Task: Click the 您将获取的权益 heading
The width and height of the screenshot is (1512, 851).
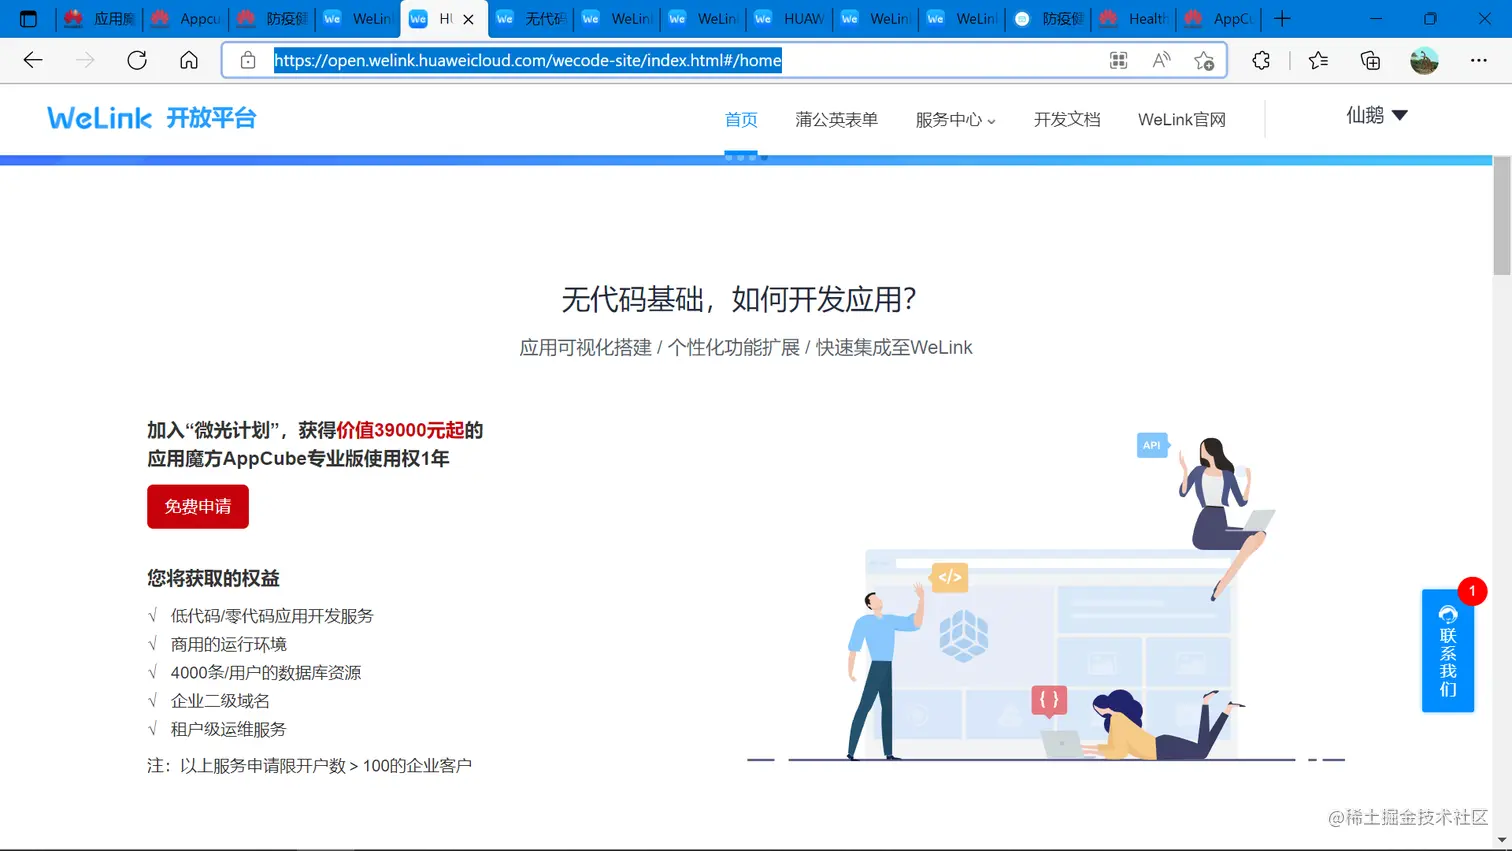Action: [x=213, y=578]
